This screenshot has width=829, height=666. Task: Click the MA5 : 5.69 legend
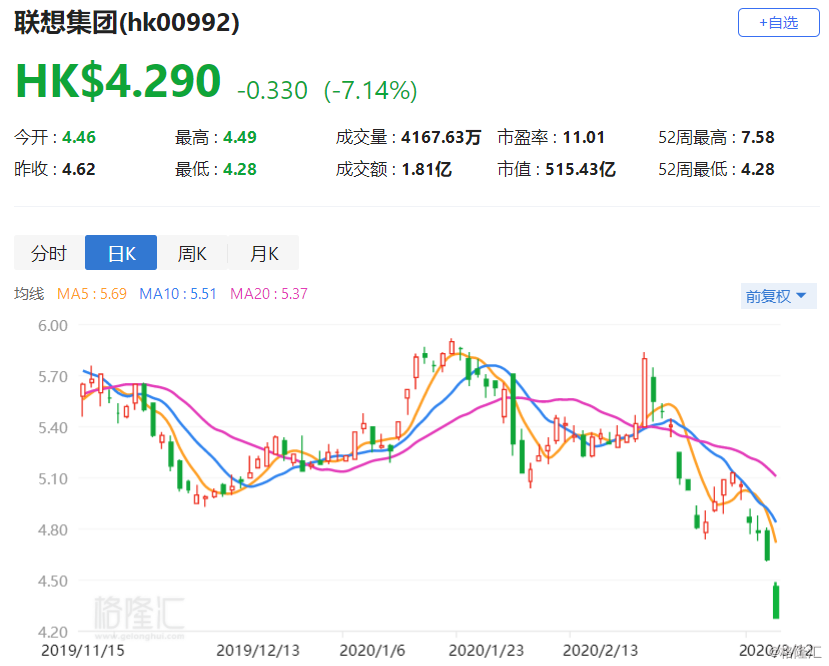point(92,294)
